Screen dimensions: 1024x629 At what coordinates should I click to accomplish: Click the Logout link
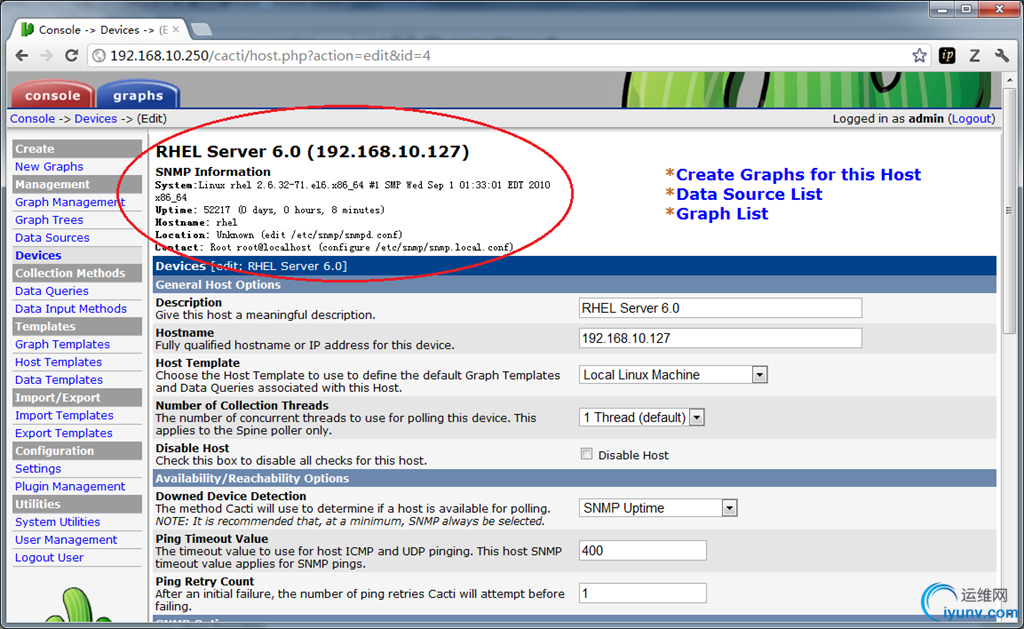tap(972, 118)
